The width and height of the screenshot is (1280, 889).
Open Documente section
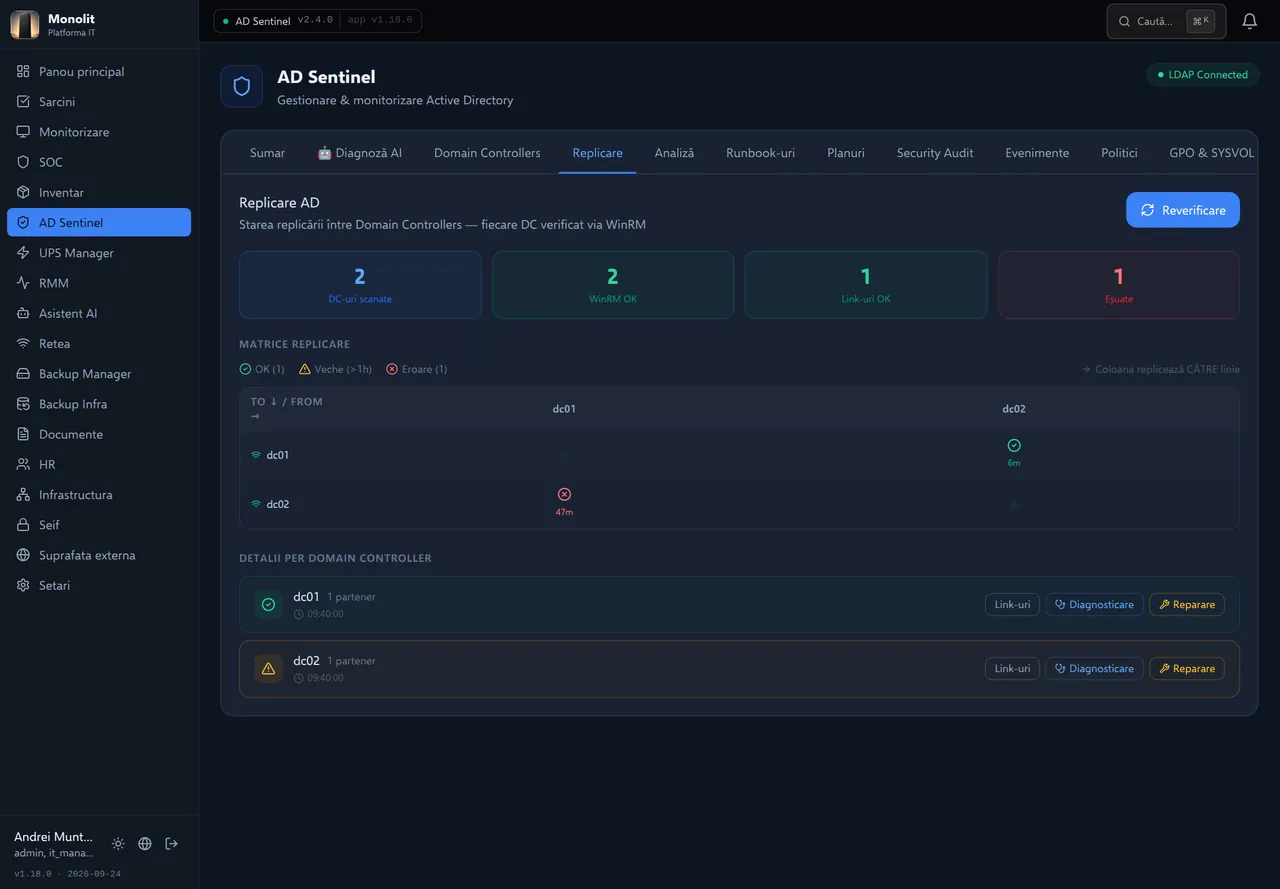point(98,434)
